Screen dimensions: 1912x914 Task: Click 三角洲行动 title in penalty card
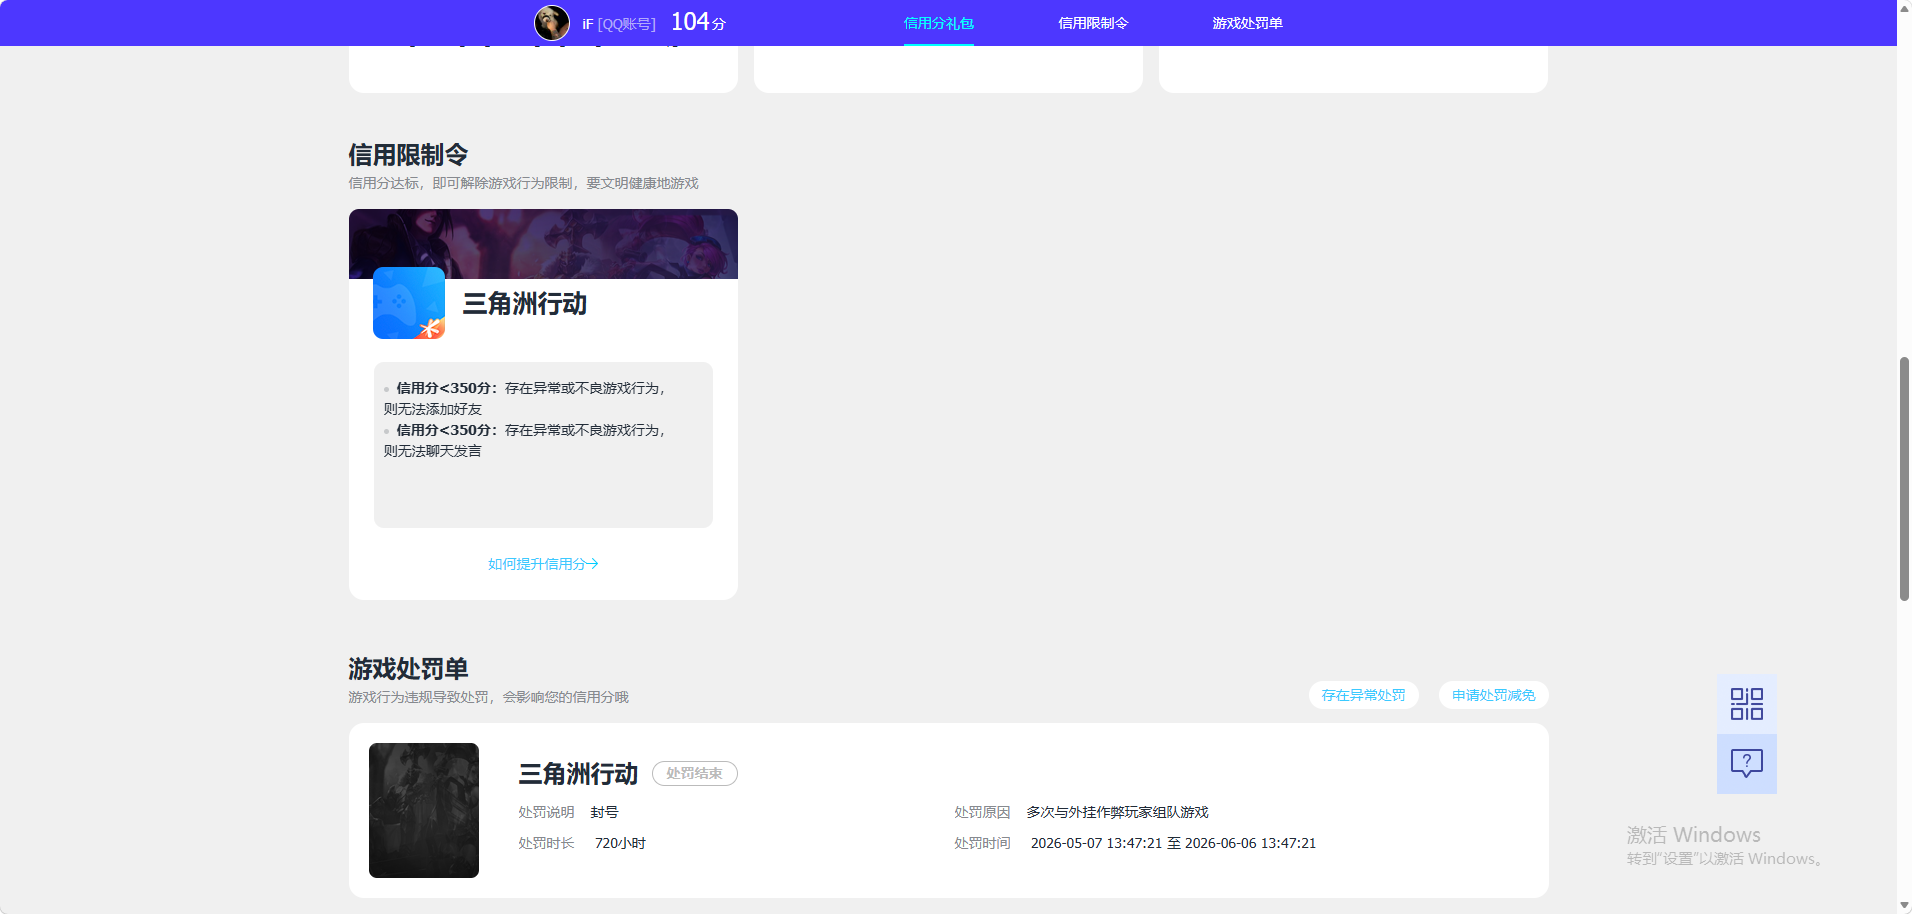[578, 774]
